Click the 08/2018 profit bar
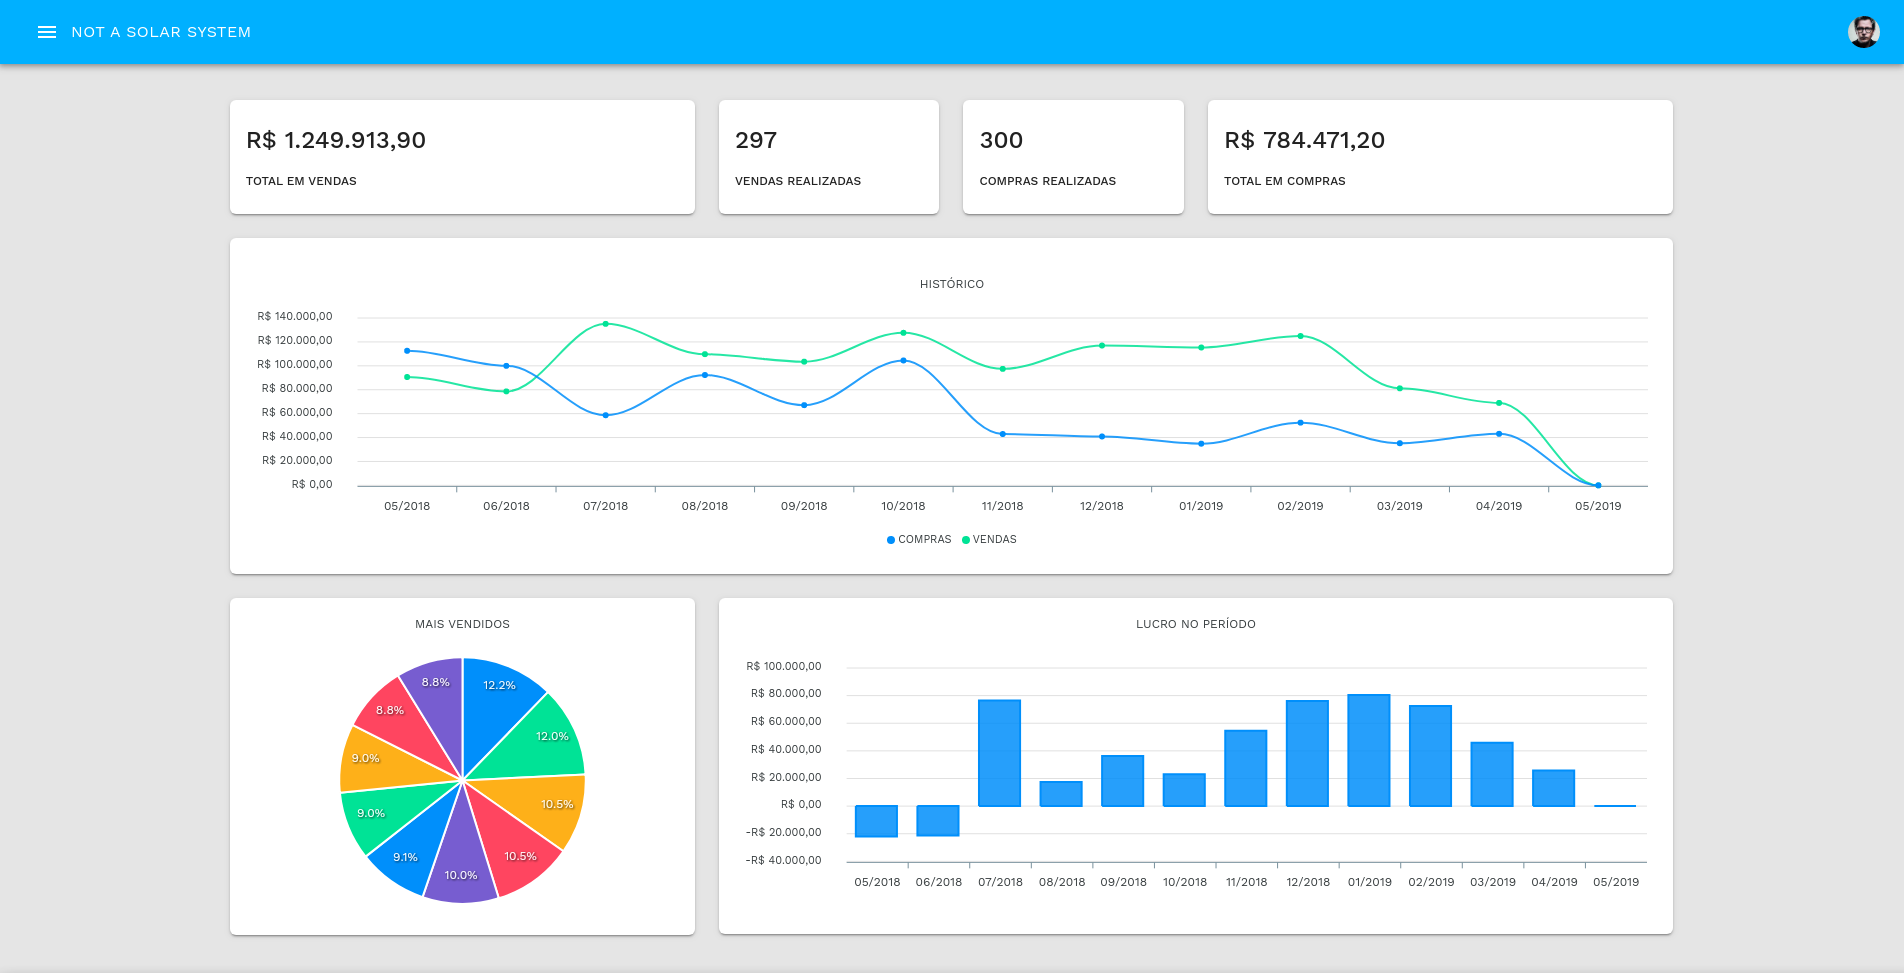Screen dimensions: 1904x973 coord(1061,794)
